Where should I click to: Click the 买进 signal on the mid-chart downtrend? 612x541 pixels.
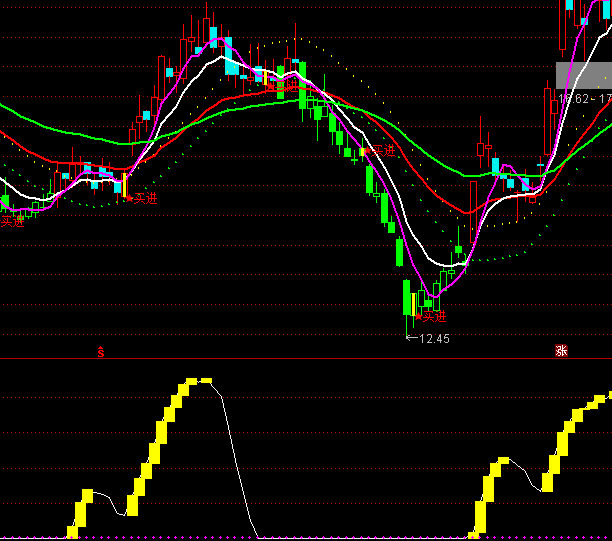382,150
